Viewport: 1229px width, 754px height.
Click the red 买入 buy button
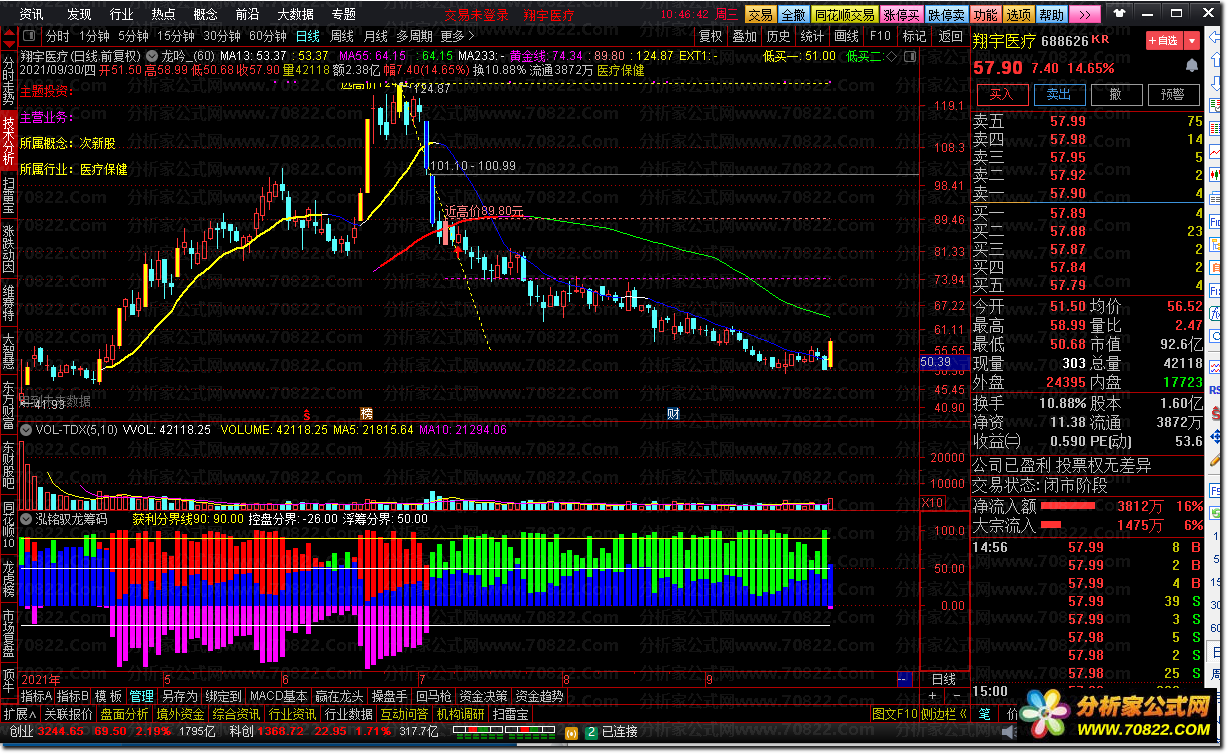coord(1002,94)
